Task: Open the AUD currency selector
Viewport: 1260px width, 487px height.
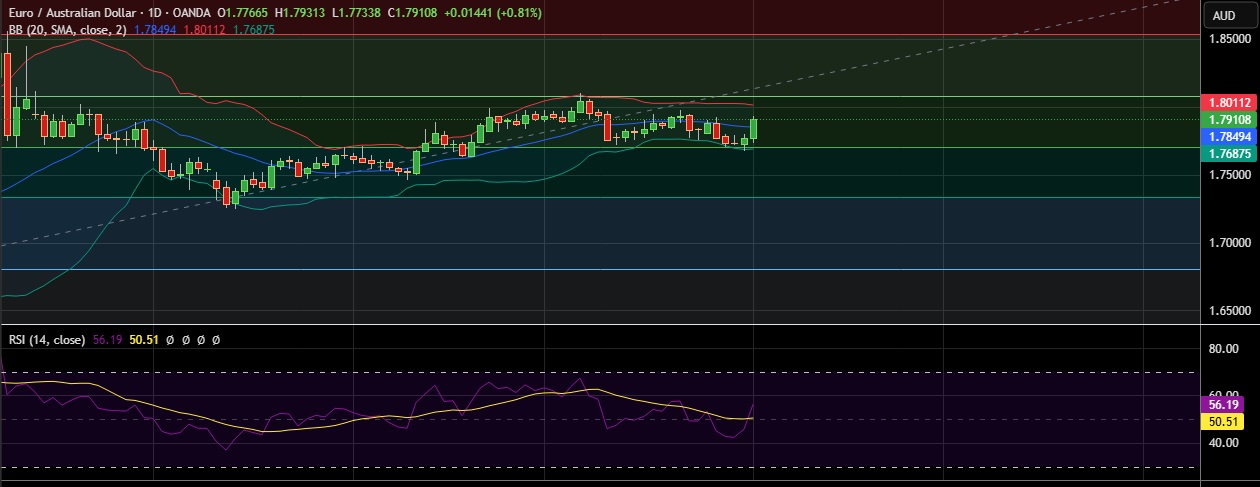Action: click(x=1225, y=15)
